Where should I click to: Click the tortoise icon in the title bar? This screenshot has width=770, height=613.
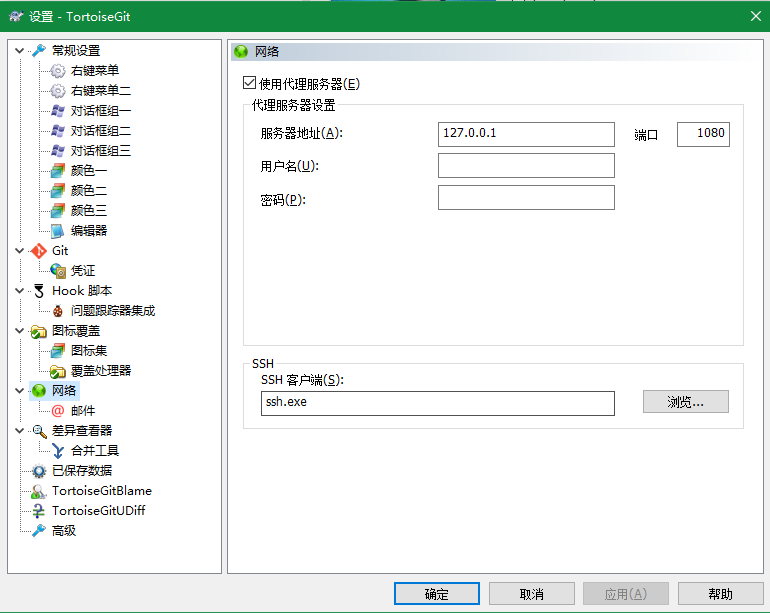pyautogui.click(x=16, y=16)
